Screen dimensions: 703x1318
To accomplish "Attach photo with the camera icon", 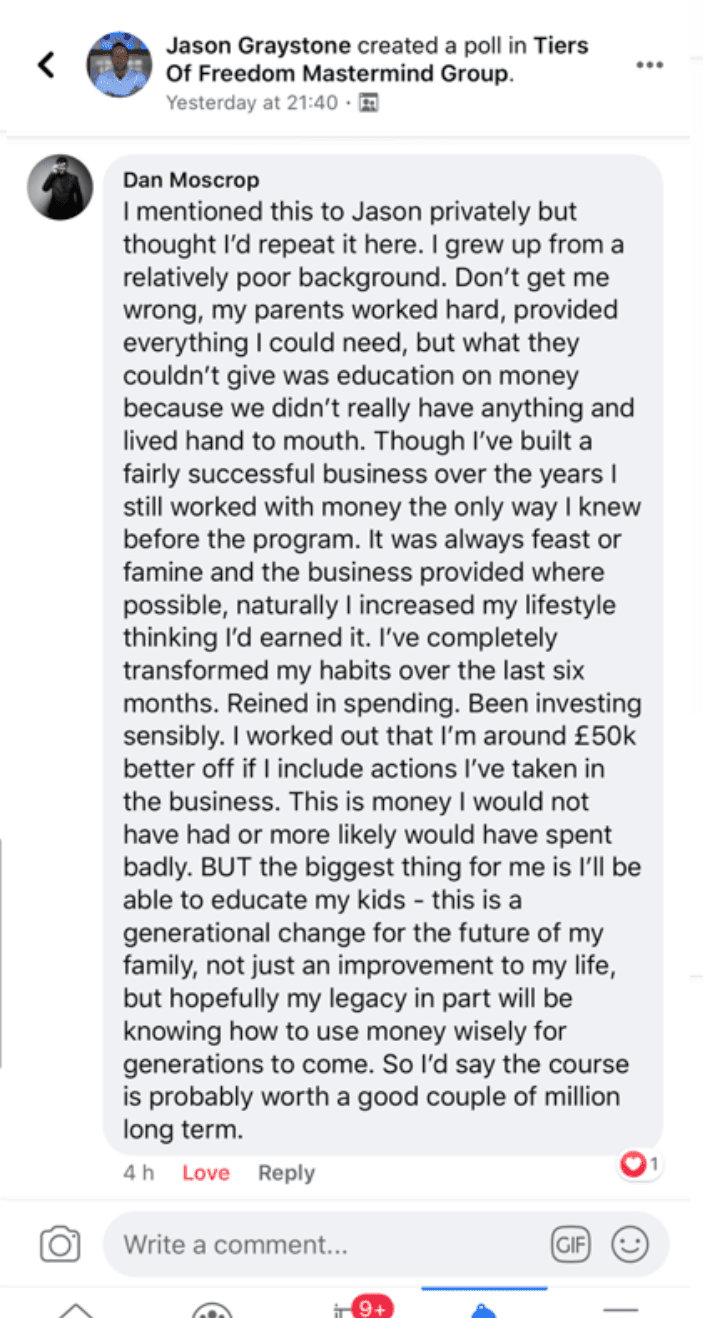I will (x=60, y=1245).
